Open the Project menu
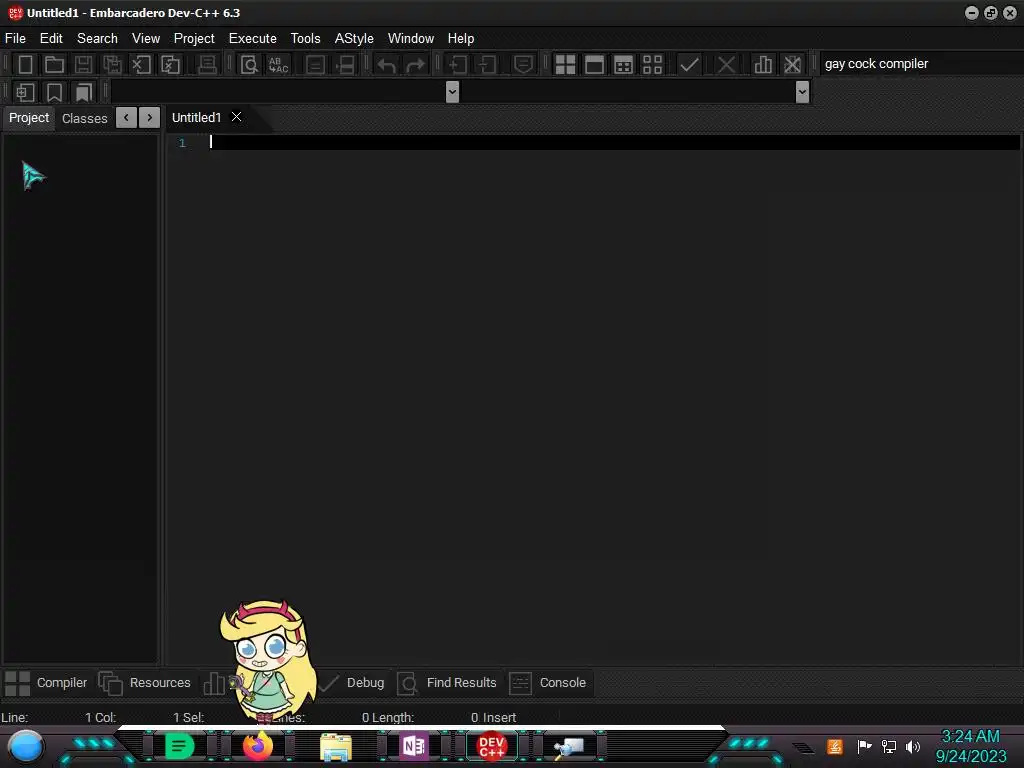Viewport: 1024px width, 768px height. point(194,39)
